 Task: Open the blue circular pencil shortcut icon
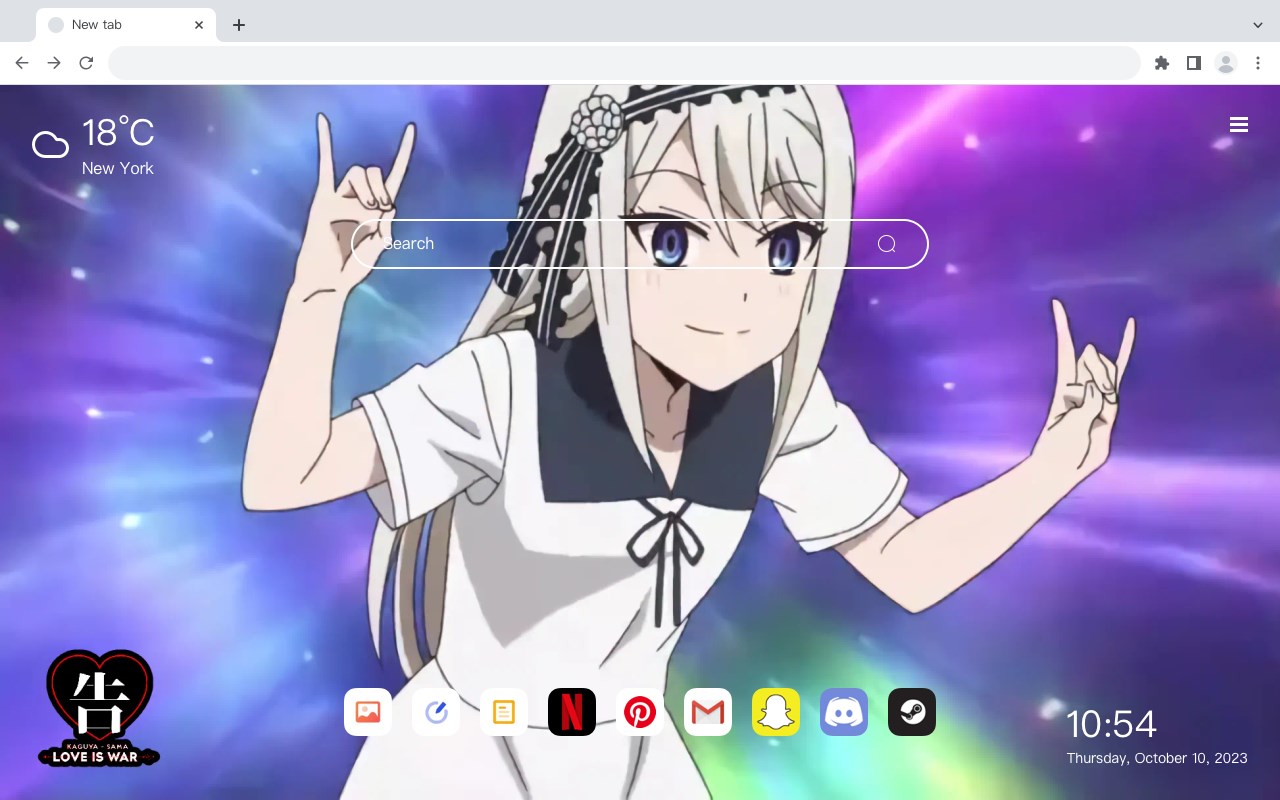(x=436, y=712)
